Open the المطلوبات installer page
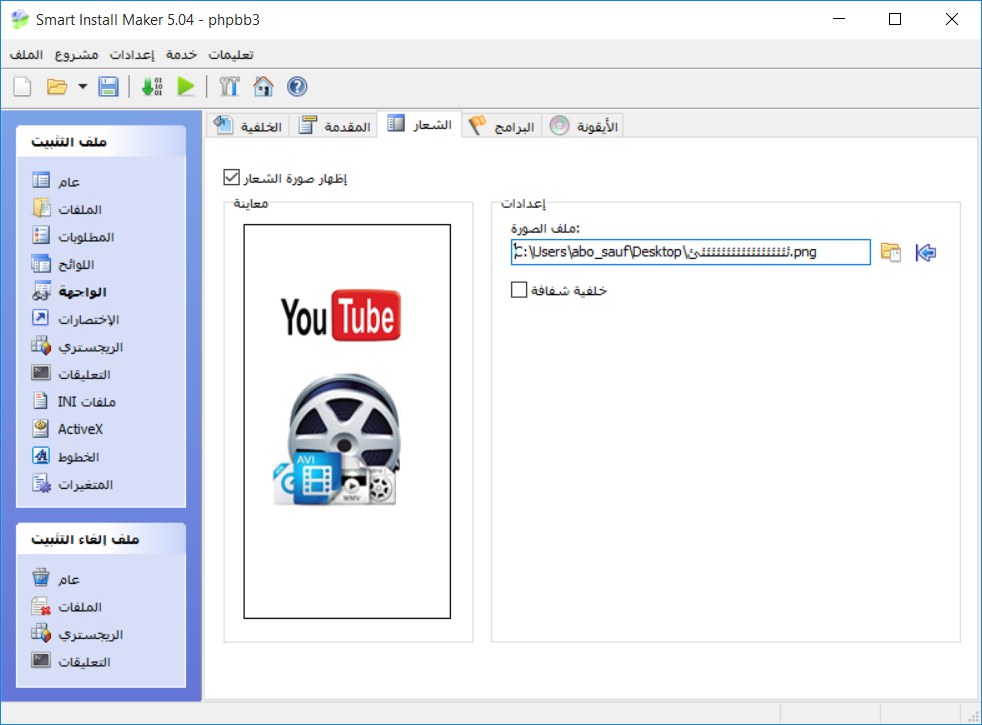 (73, 237)
